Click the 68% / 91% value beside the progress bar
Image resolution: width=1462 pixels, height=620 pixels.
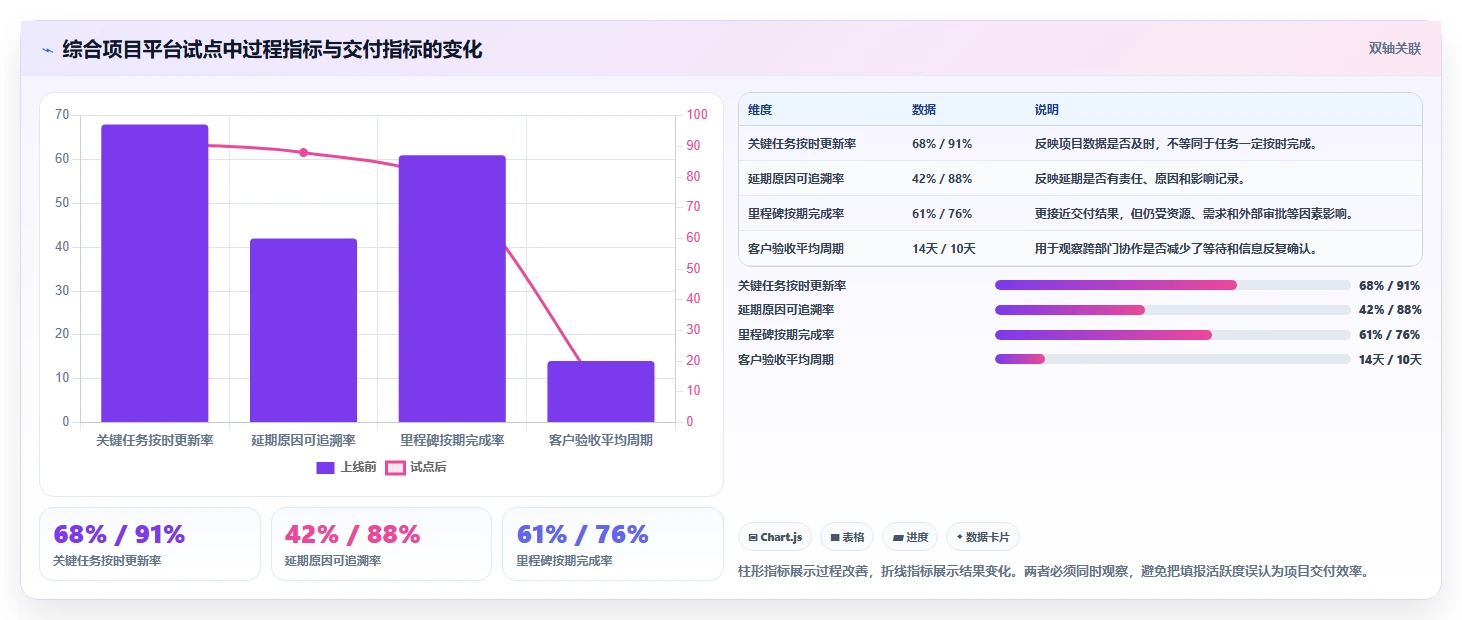[1390, 286]
